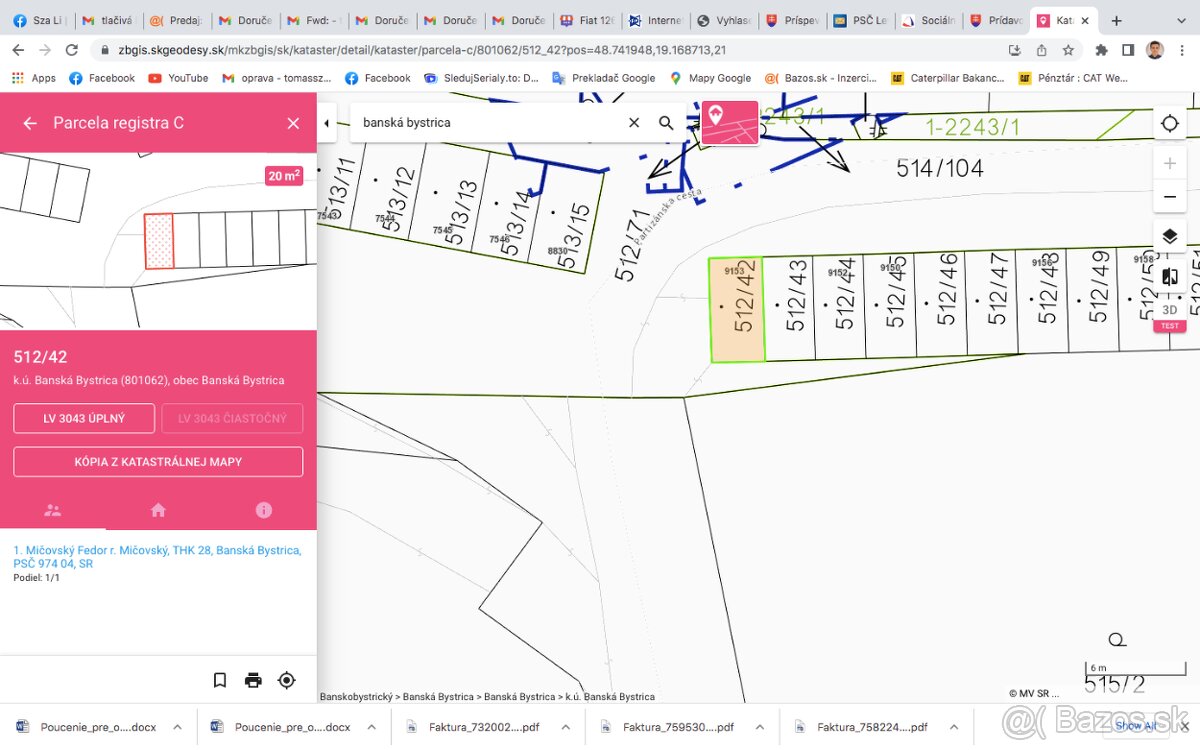This screenshot has height=750, width=1200.
Task: Center map on my location
Action: click(1169, 123)
